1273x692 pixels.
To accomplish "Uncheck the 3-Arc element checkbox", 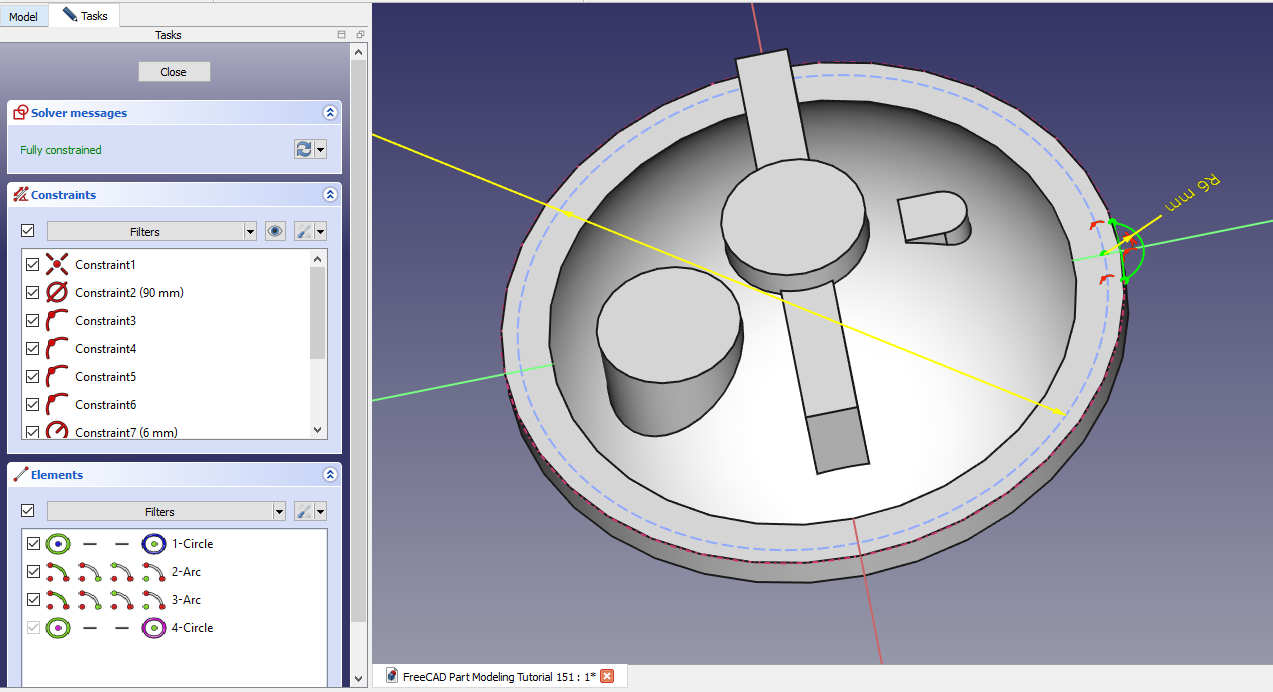I will click(33, 600).
